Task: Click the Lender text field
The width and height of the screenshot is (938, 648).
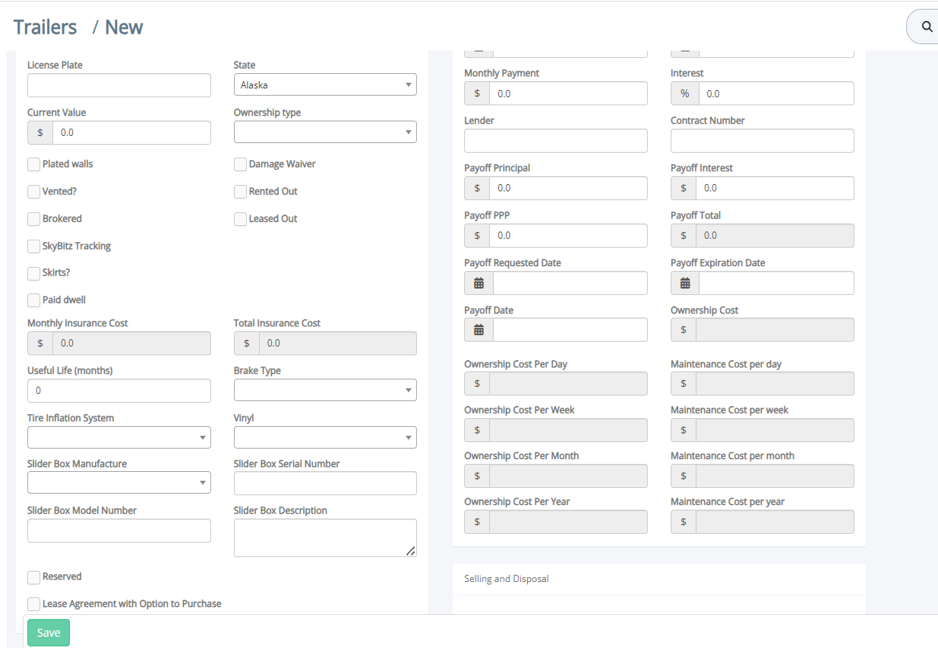Action: 555,141
